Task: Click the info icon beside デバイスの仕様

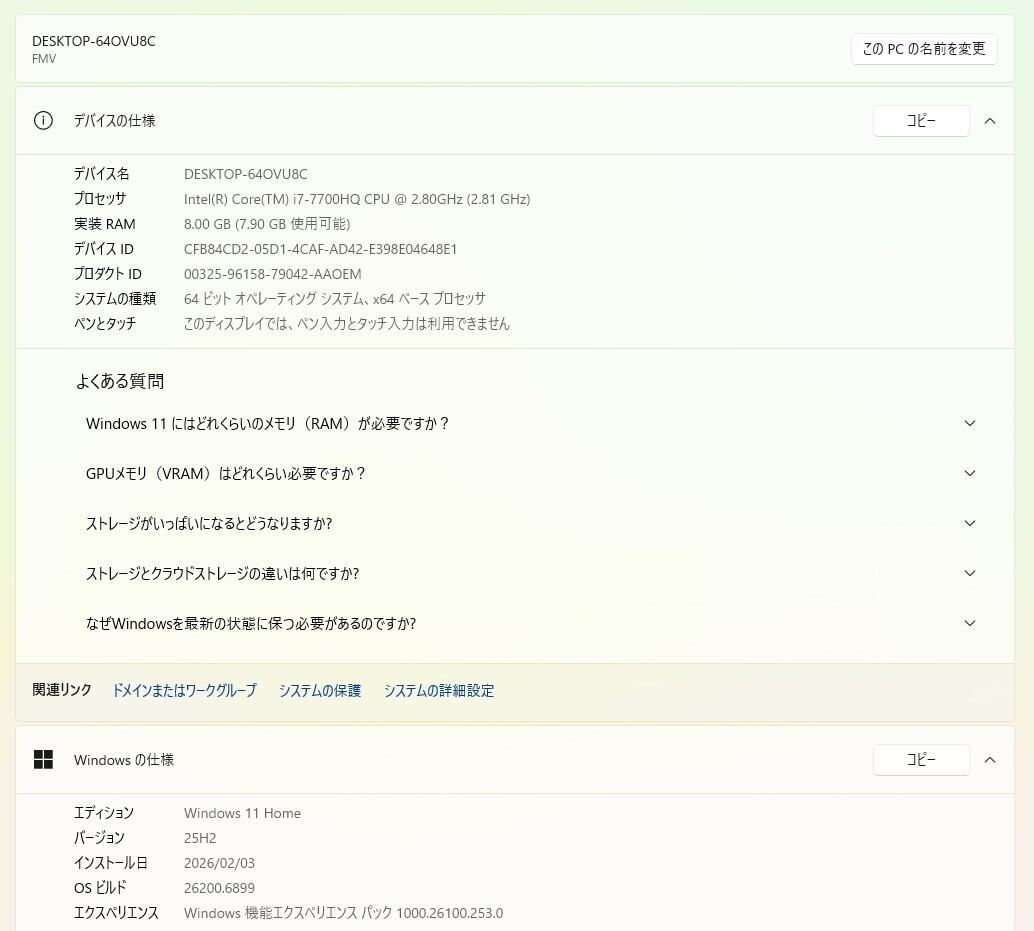Action: pos(43,121)
